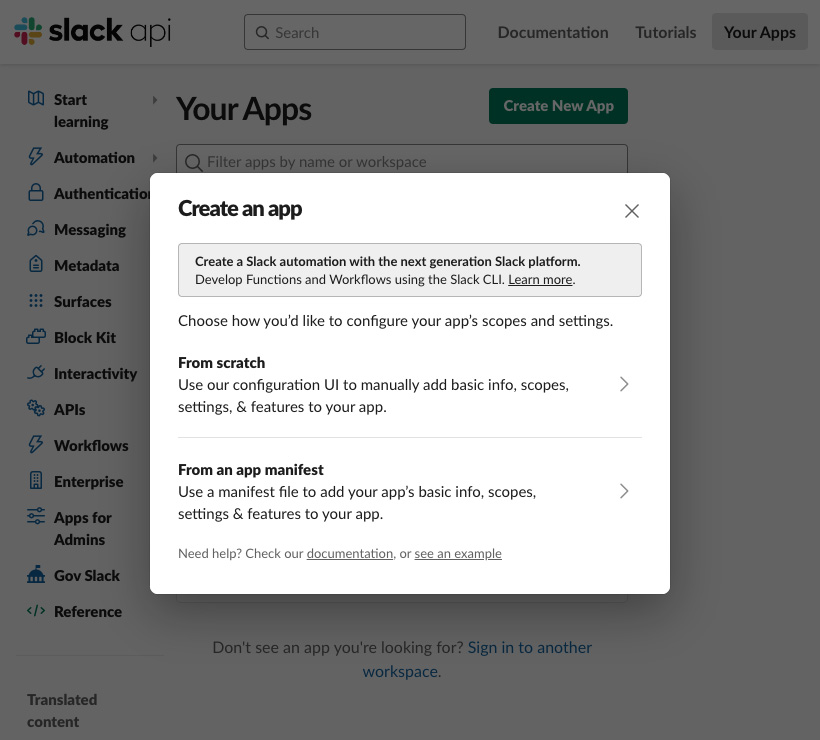
Task: Open the Reference sidebar section
Action: click(88, 612)
